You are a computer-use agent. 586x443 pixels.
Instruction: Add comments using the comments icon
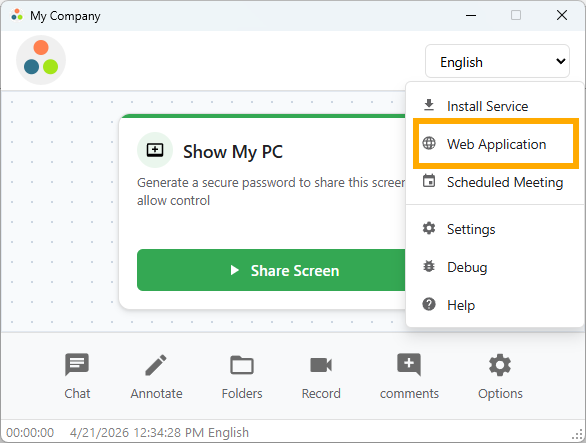tap(409, 365)
